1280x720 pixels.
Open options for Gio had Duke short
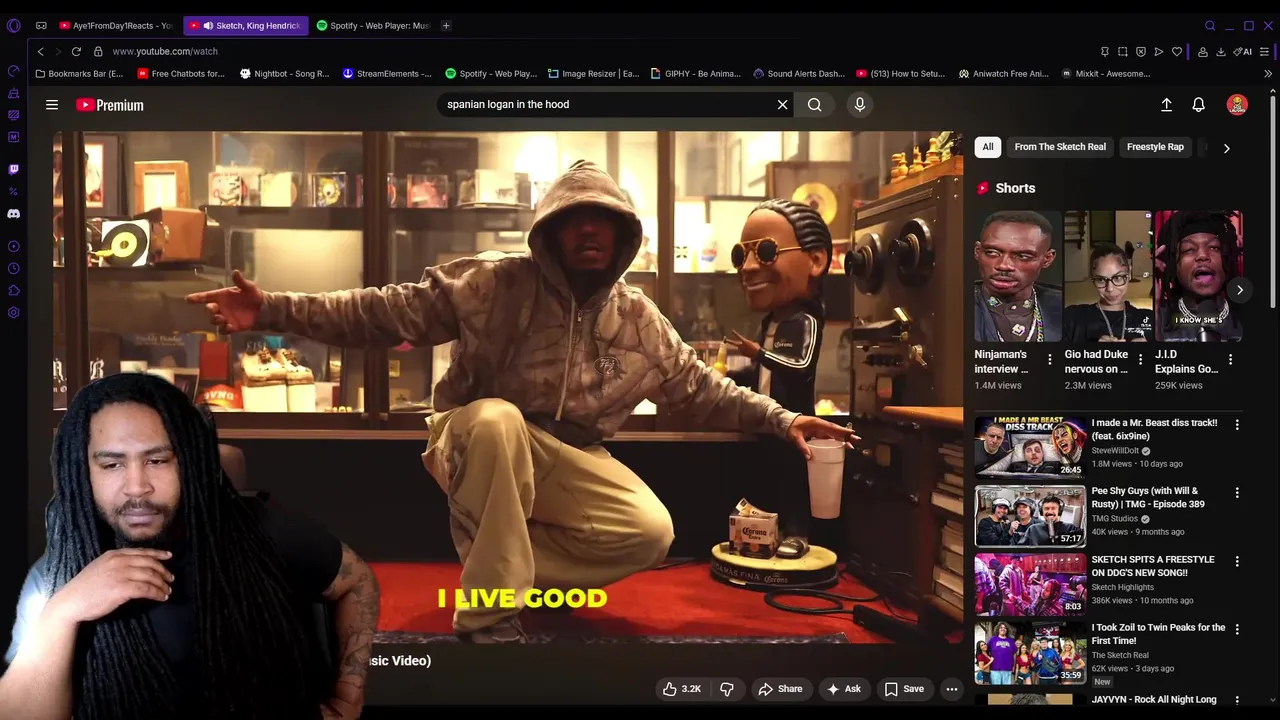click(x=1140, y=360)
